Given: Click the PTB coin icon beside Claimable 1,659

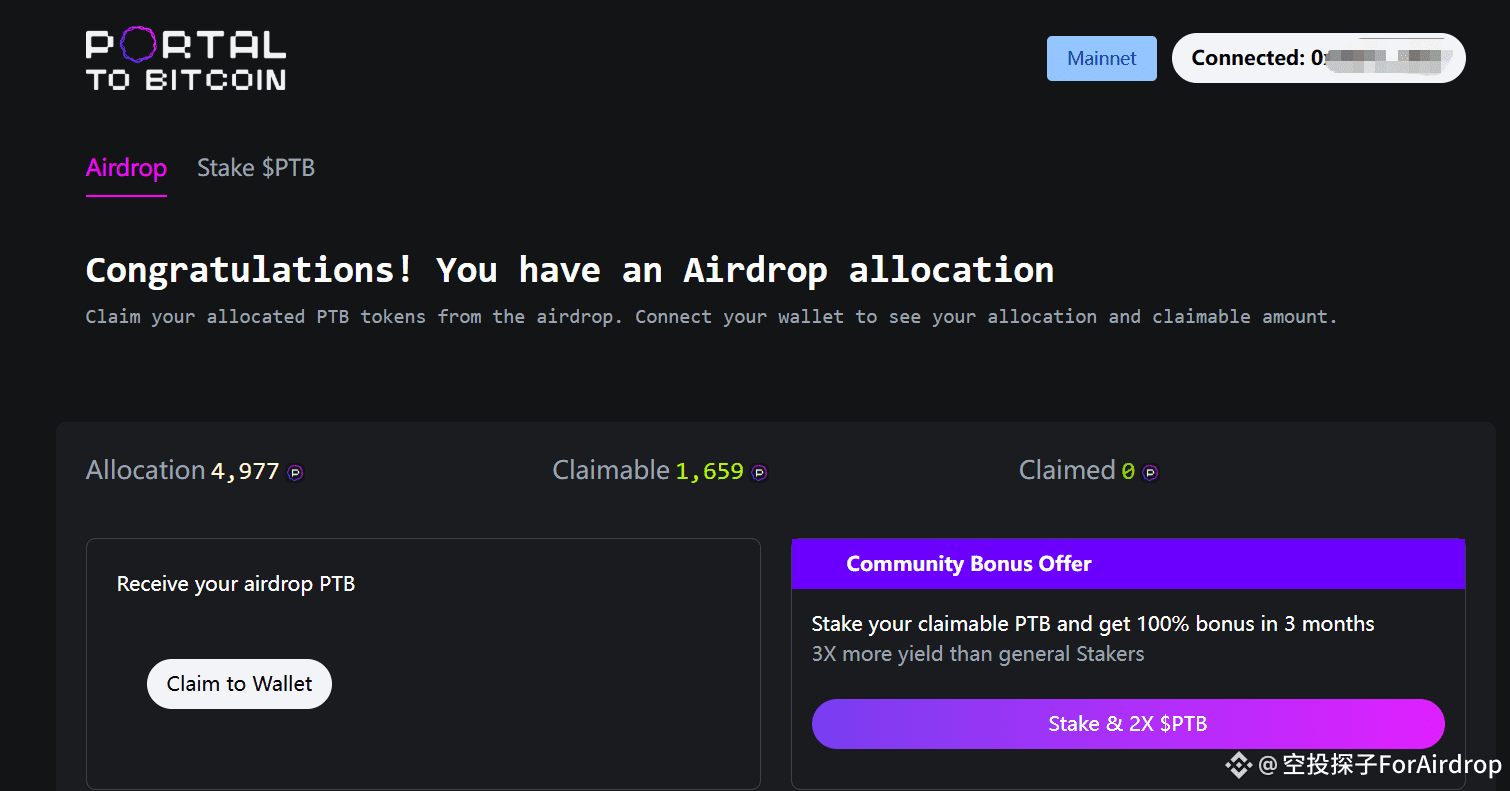Looking at the screenshot, I should (x=759, y=472).
